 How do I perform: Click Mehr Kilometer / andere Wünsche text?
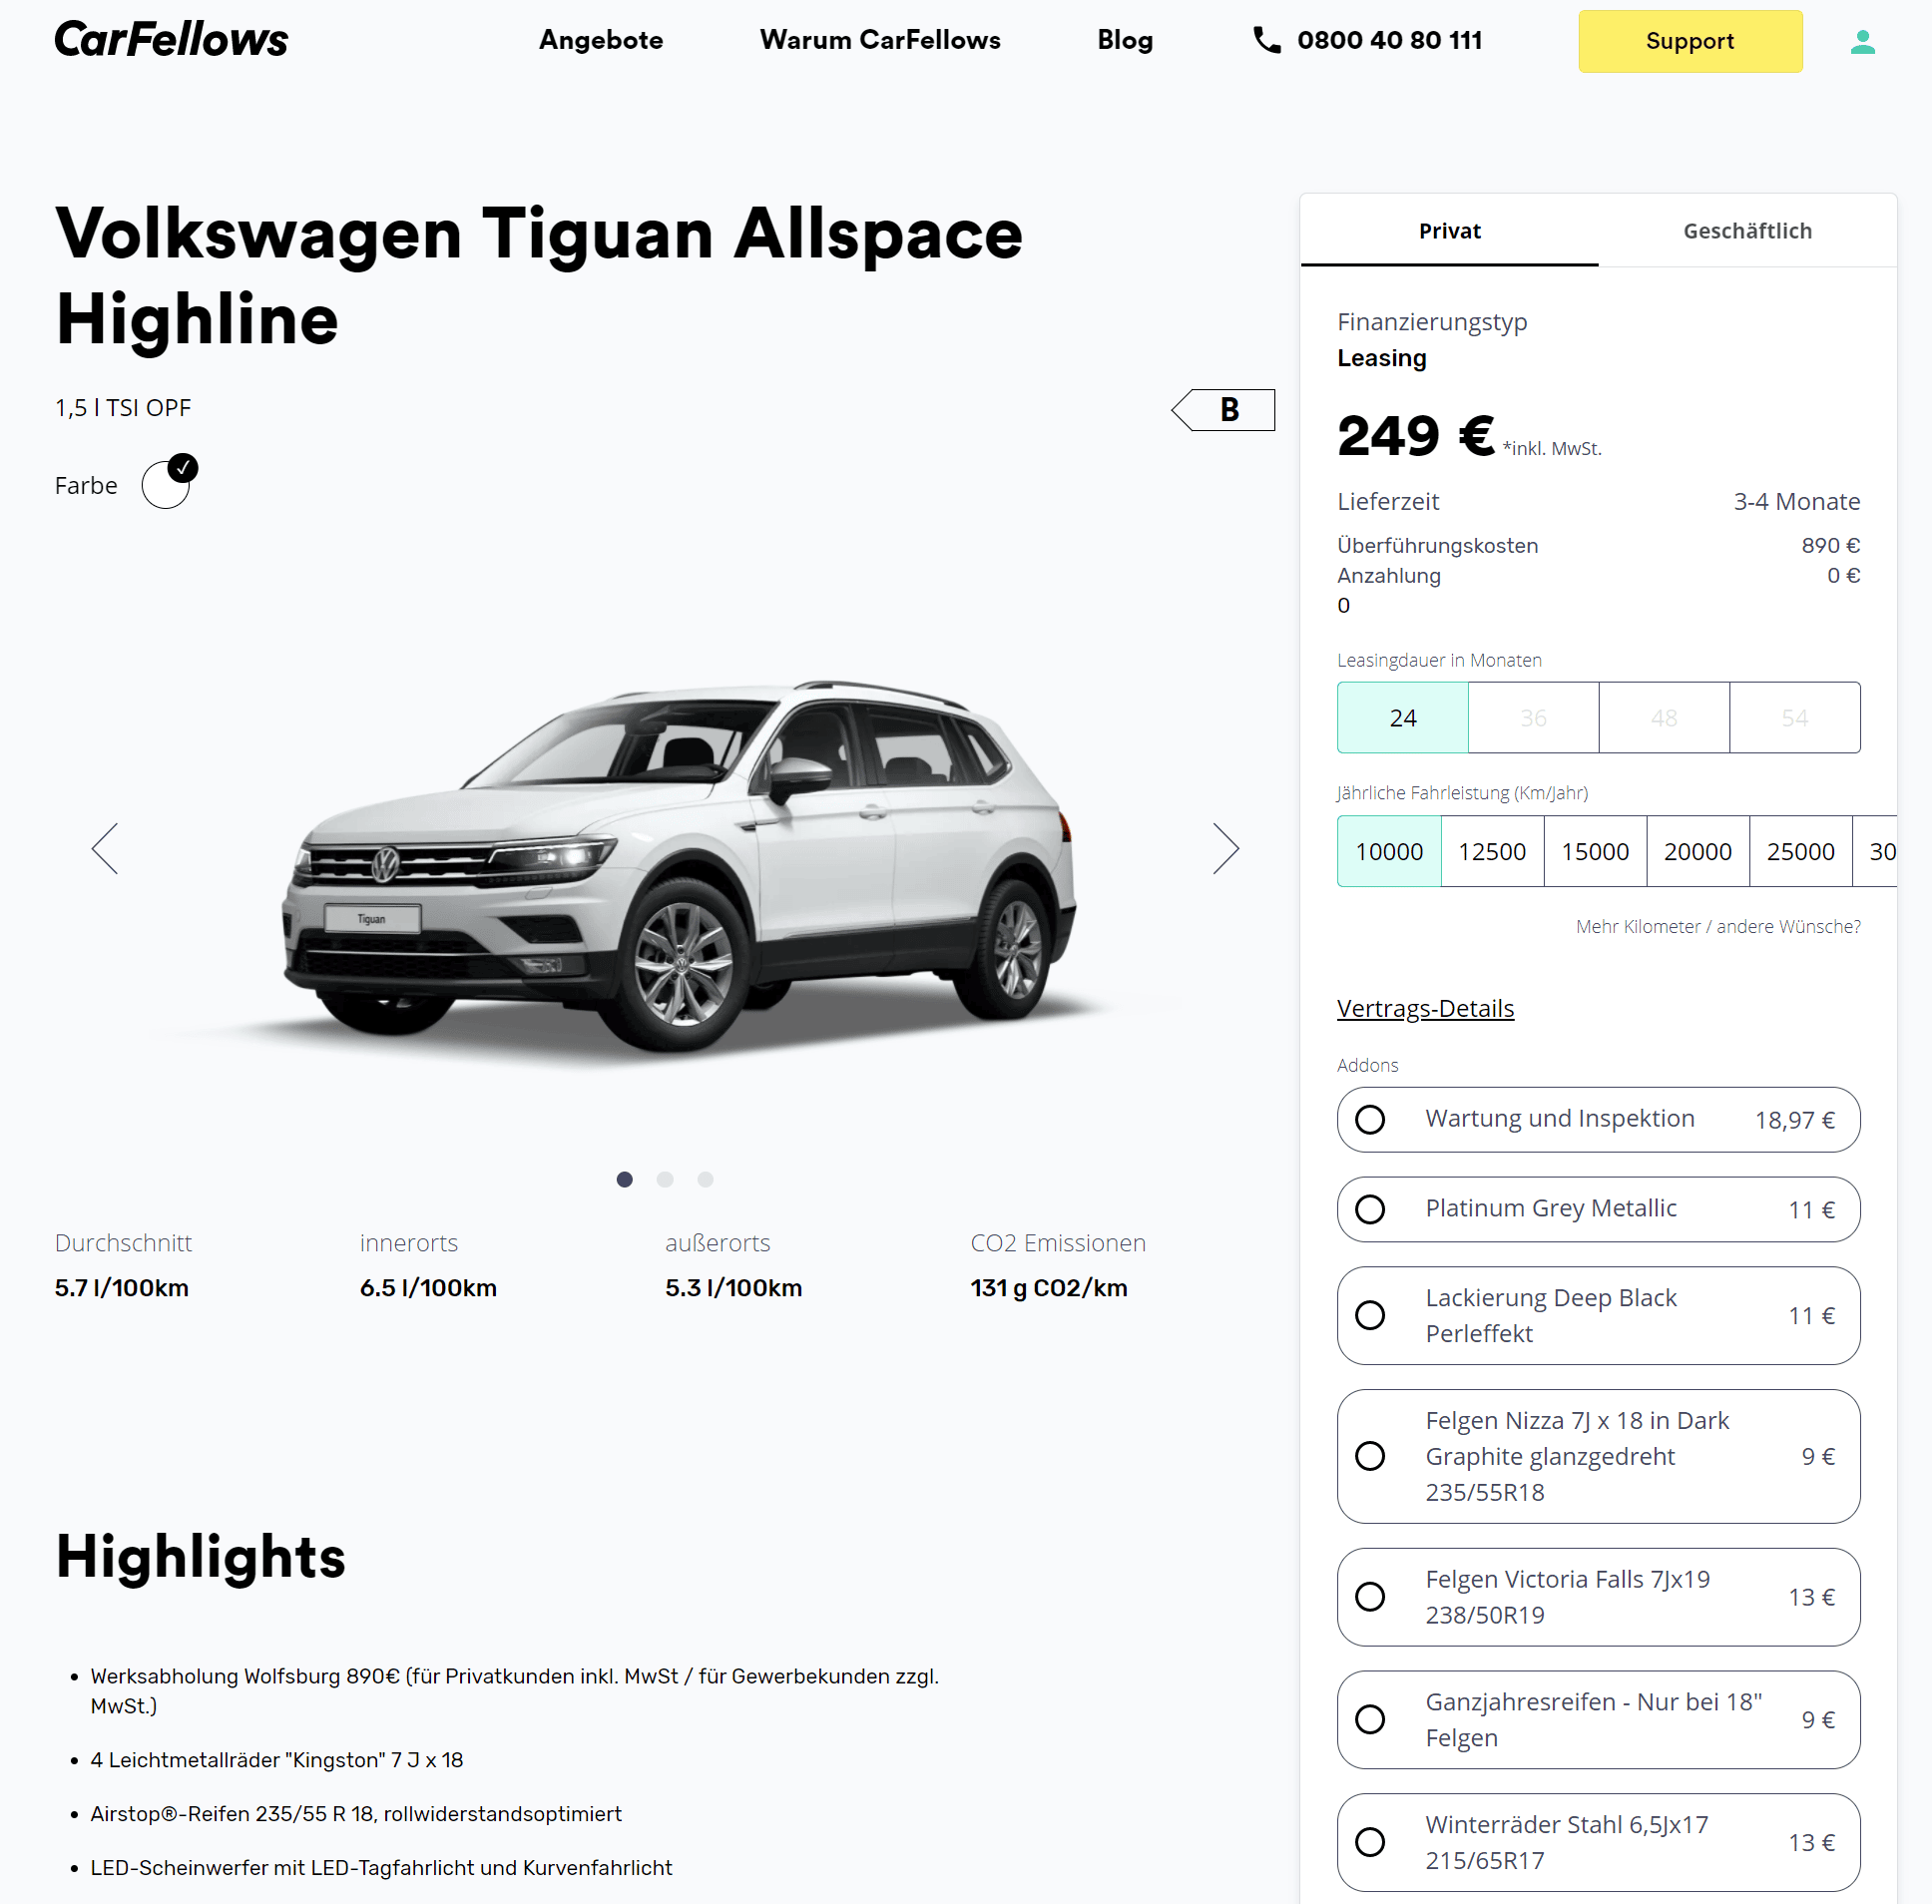(1718, 926)
